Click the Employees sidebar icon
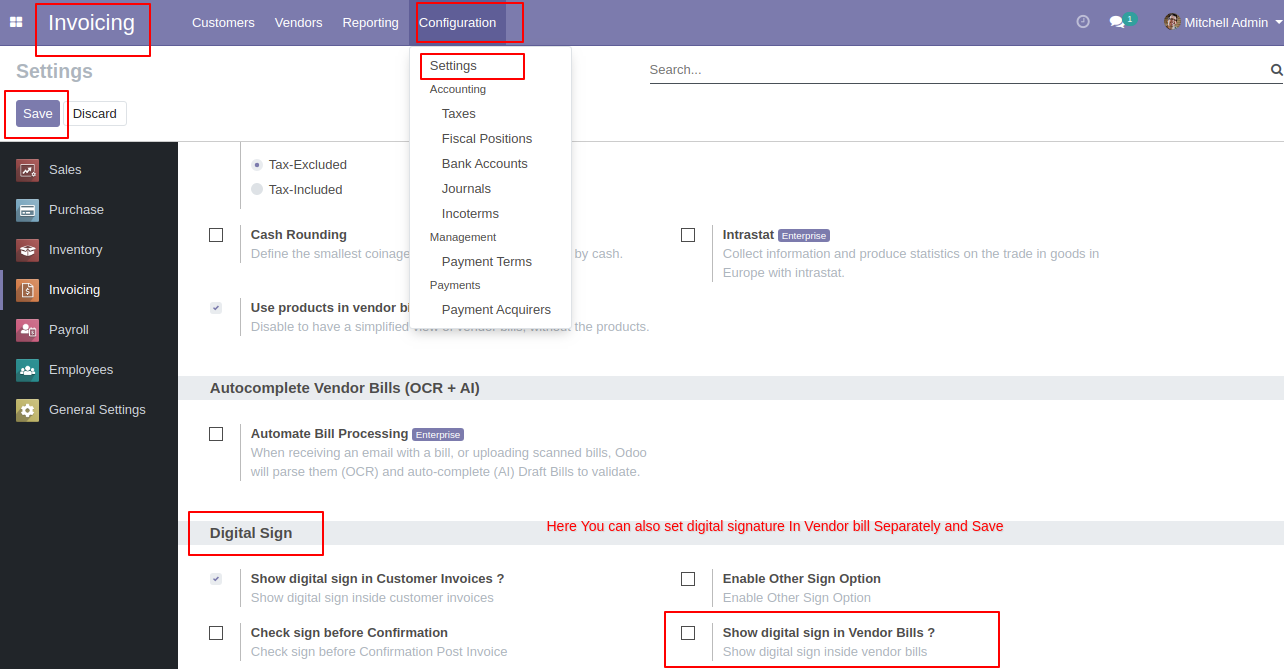The width and height of the screenshot is (1284, 669). 27,370
